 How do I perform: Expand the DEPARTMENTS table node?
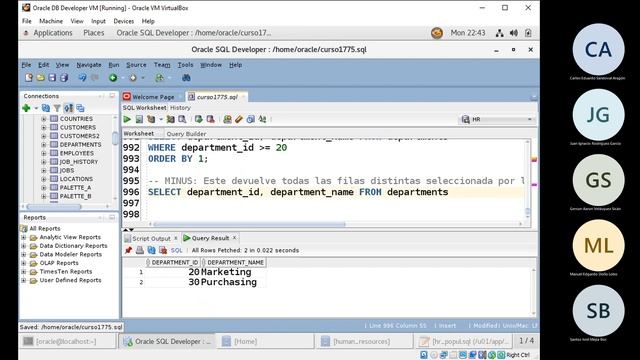[44, 144]
